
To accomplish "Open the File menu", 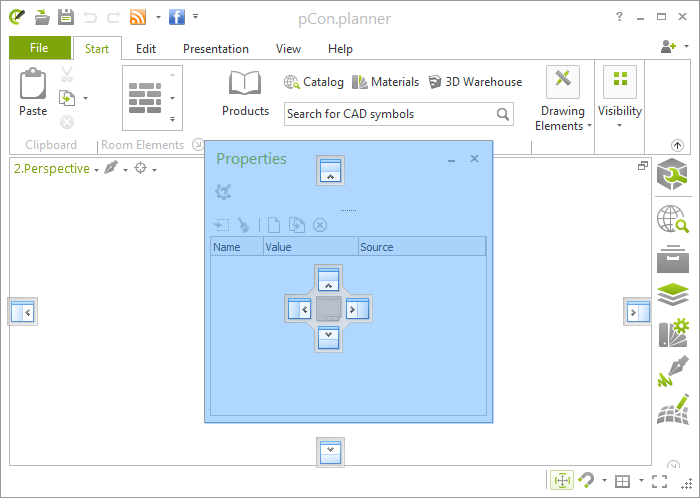I will point(40,48).
